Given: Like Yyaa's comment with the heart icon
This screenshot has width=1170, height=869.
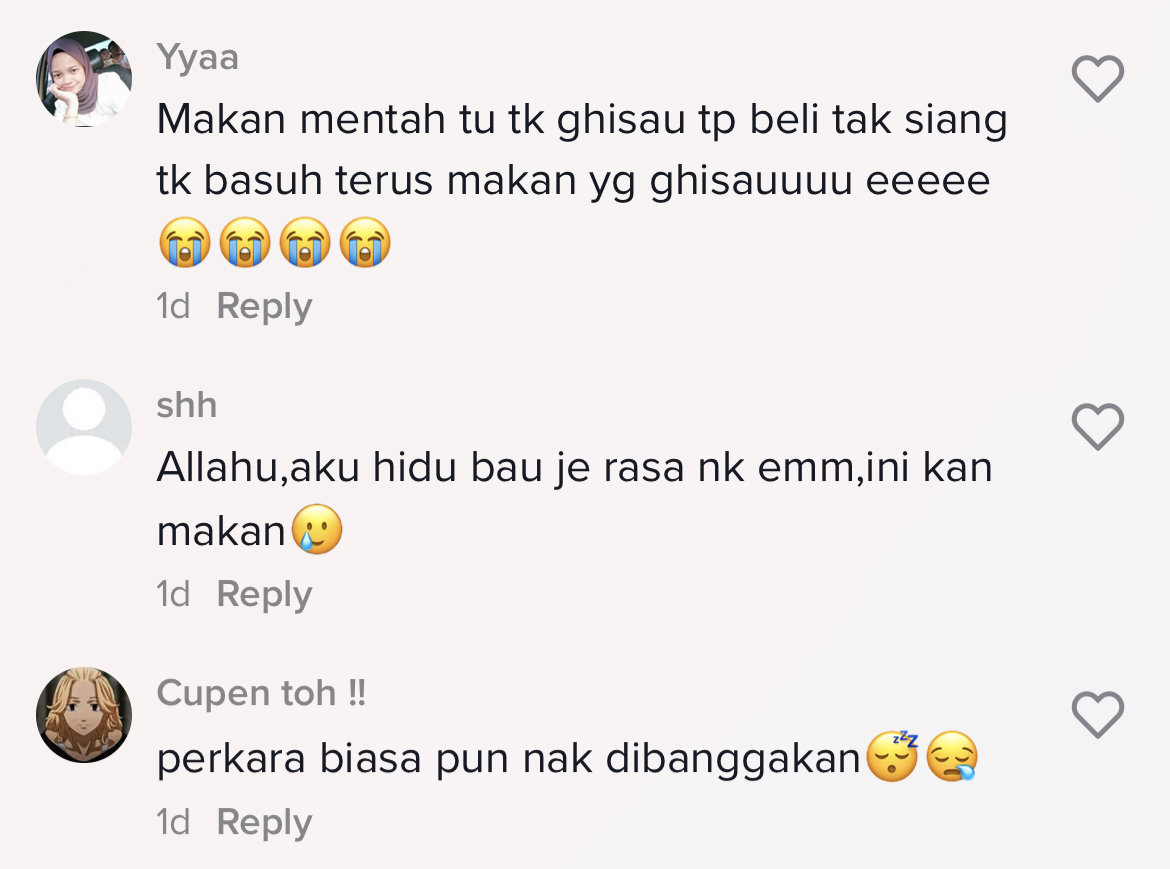Looking at the screenshot, I should click(x=1098, y=78).
